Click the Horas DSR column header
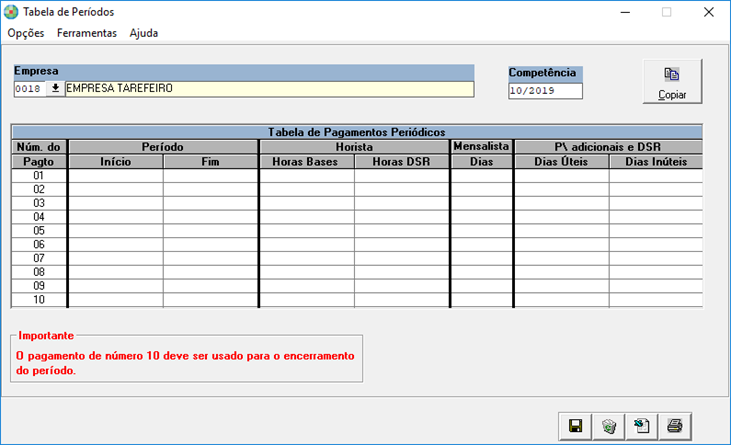This screenshot has height=445, width=731. [401, 162]
